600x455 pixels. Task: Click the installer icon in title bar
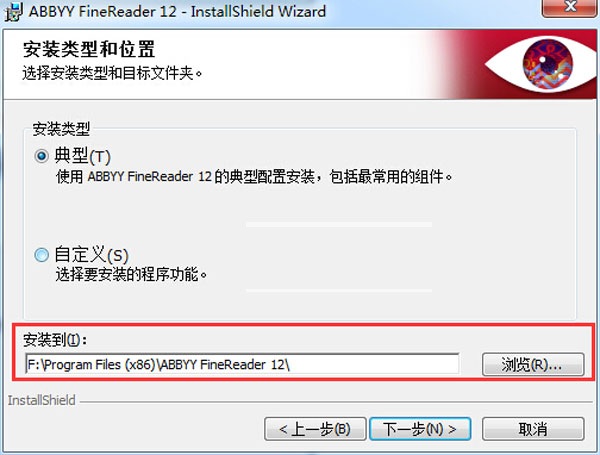point(14,11)
